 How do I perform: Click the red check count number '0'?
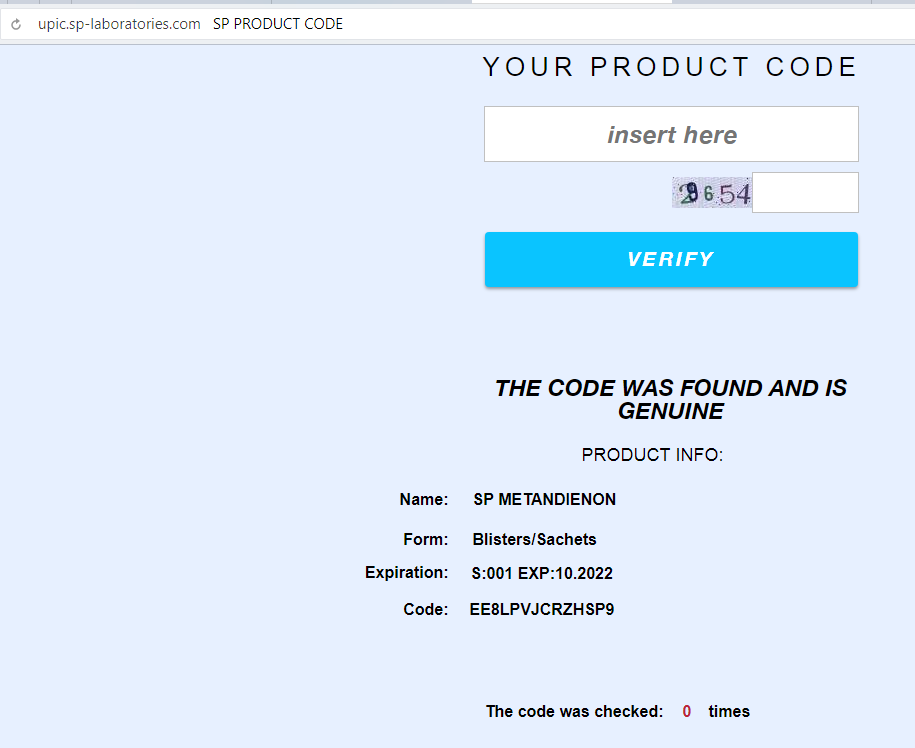pos(687,712)
